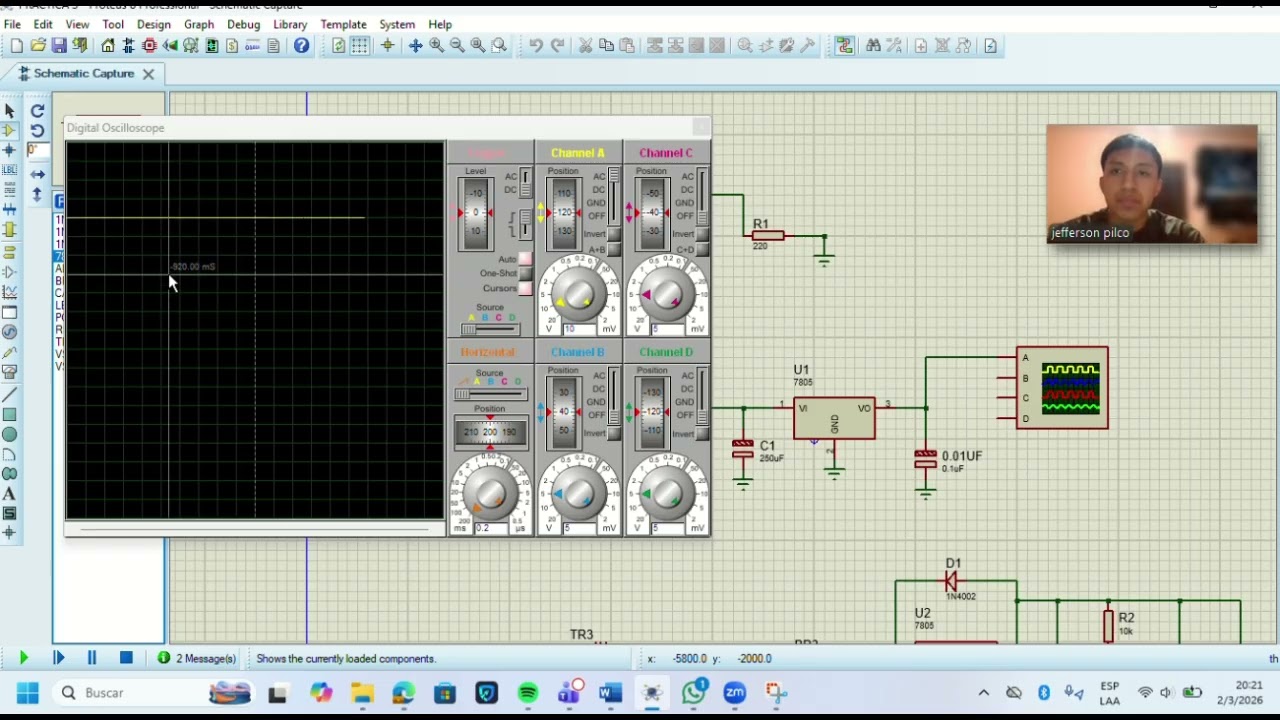1280x720 pixels.
Task: Toggle Channel A Invert button
Action: 615,234
